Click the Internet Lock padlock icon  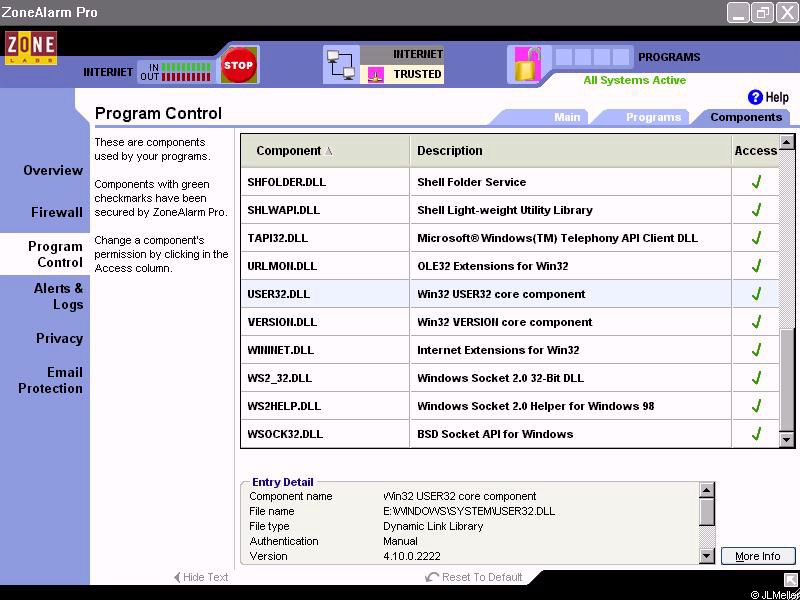(528, 64)
